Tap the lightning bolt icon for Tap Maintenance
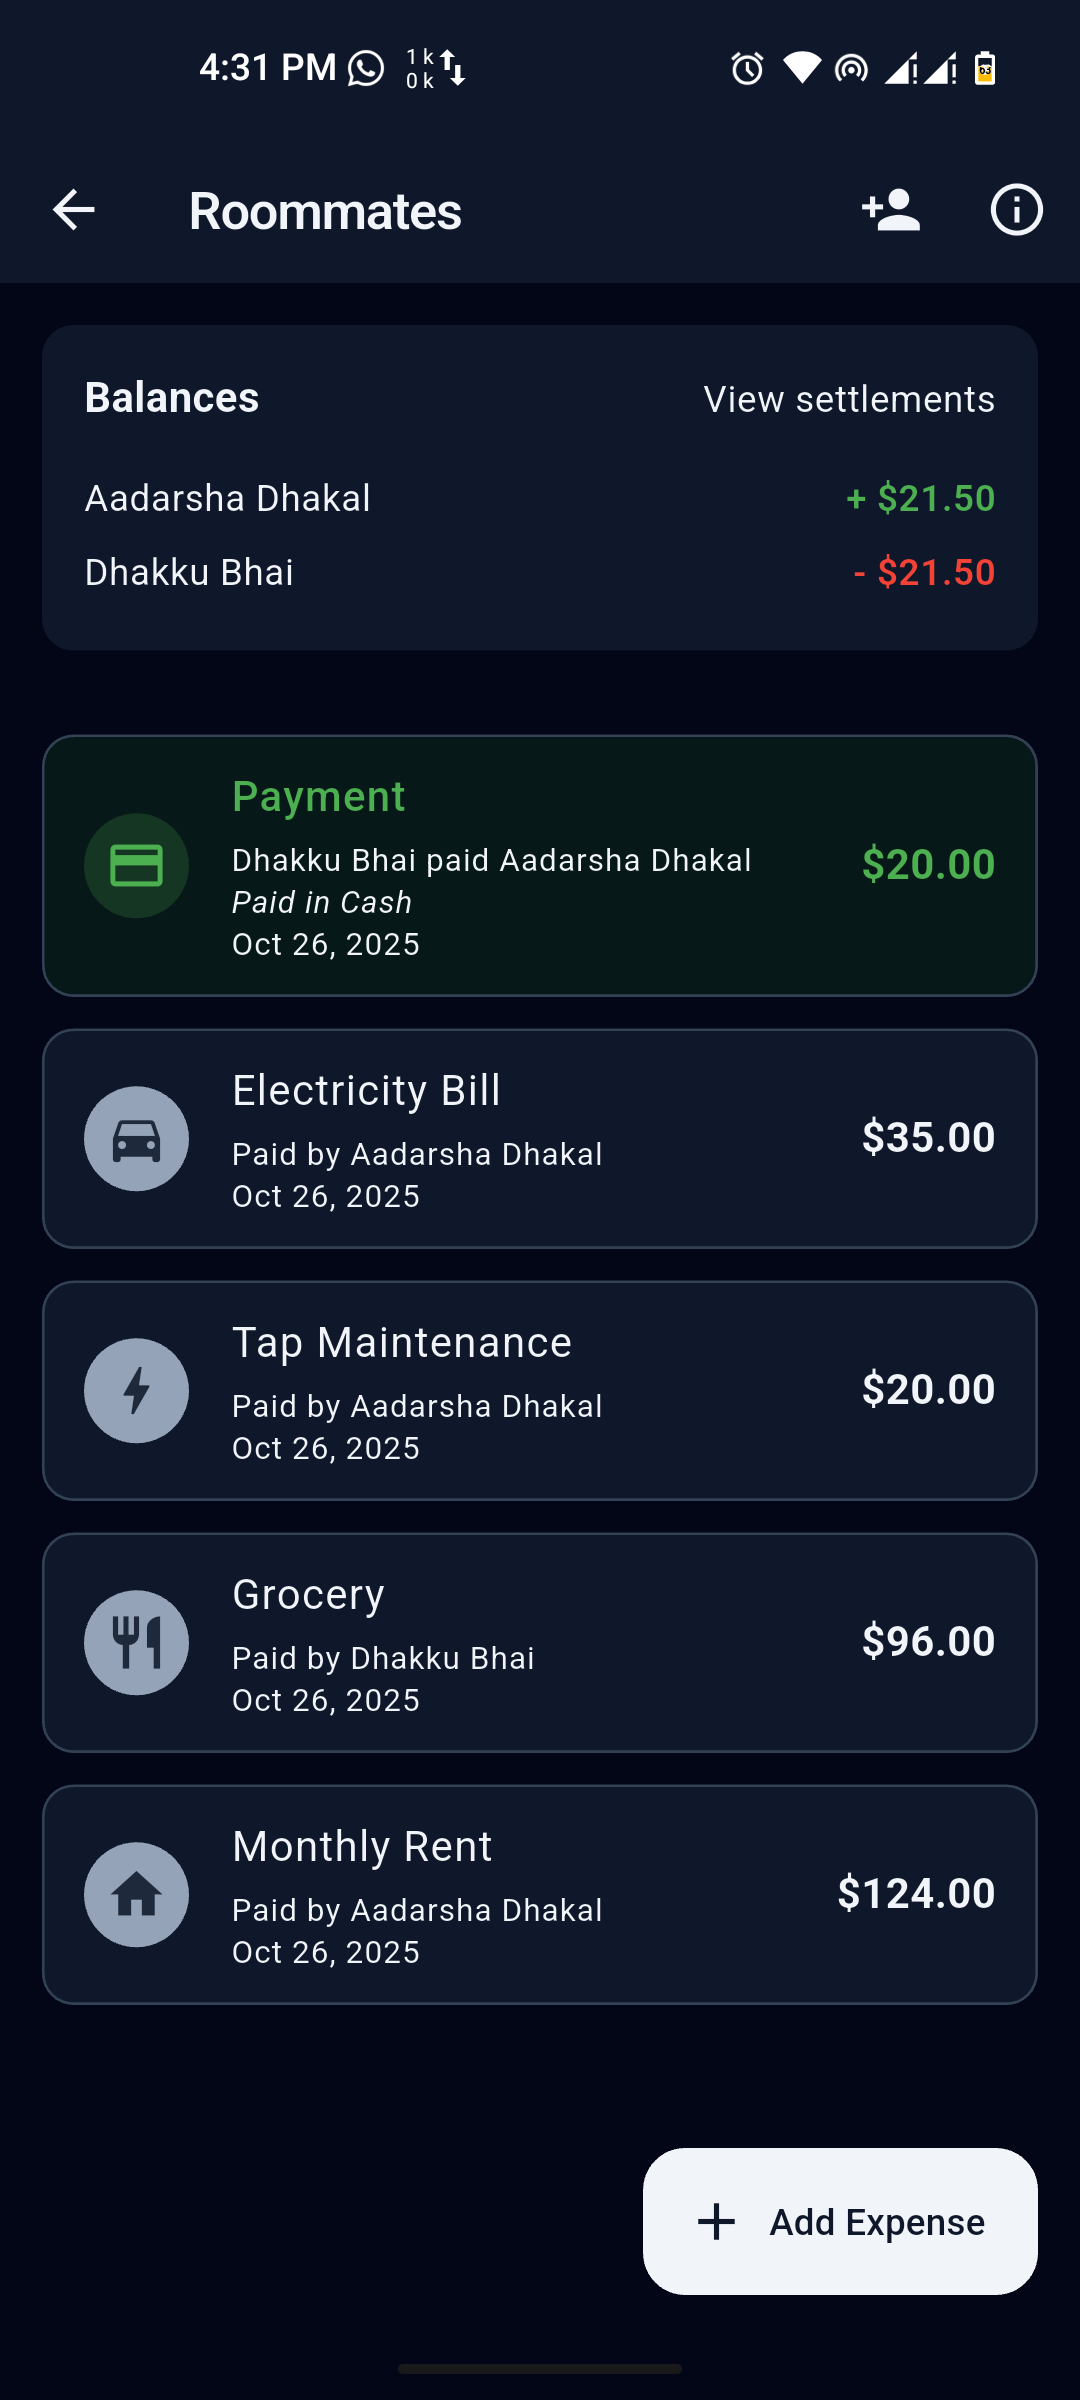This screenshot has height=2400, width=1080. point(137,1391)
